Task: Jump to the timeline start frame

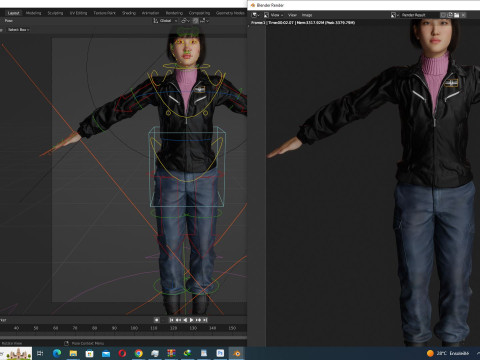Action: coord(171,320)
